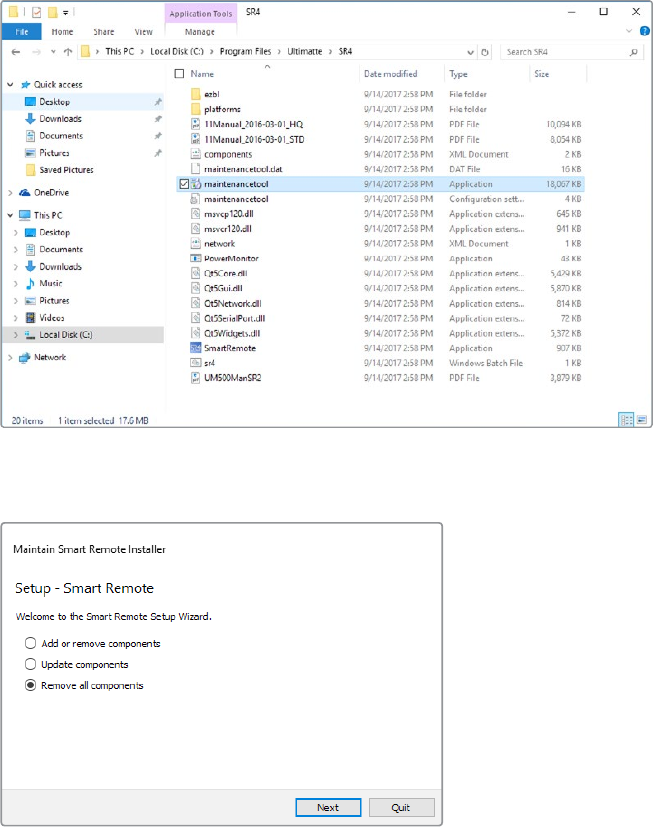Image resolution: width=653 pixels, height=827 pixels.
Task: Open OneDrive in navigation pane
Action: pos(52,193)
